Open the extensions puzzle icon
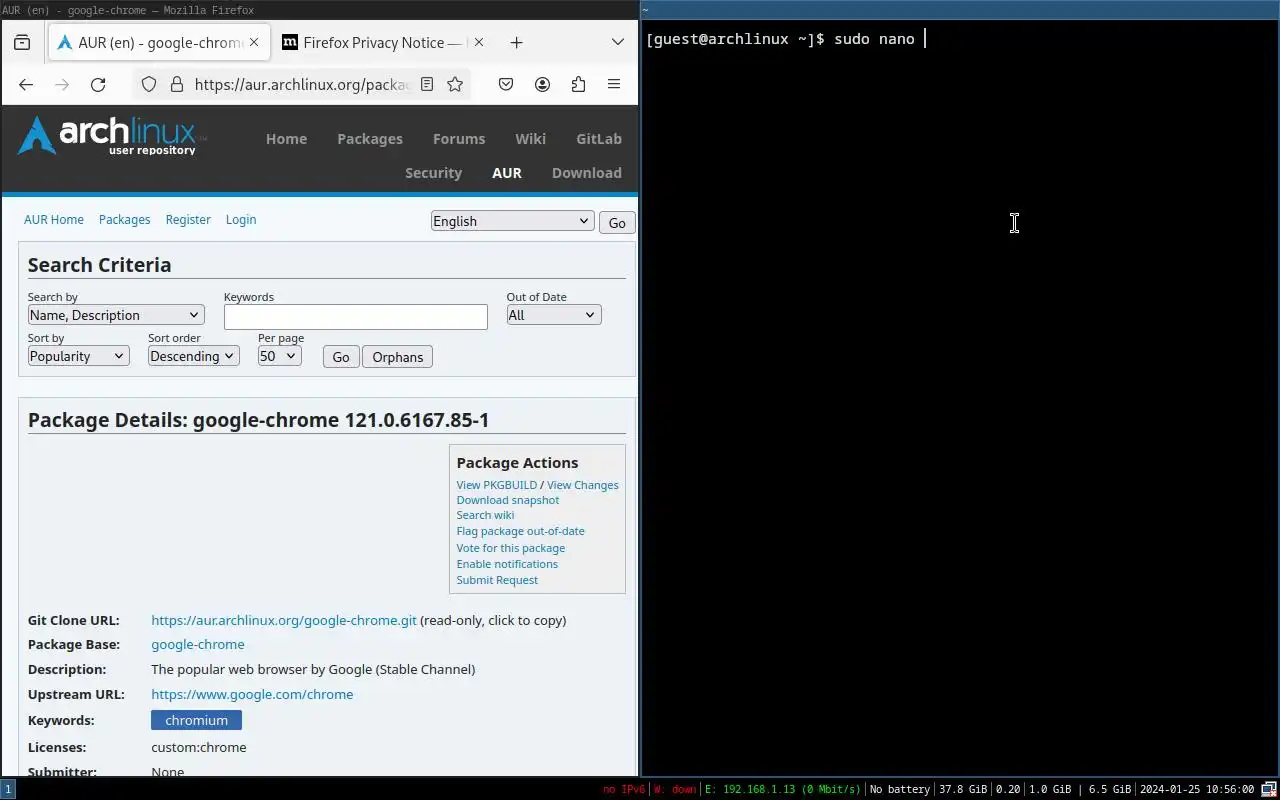Screen dimensions: 1280x800 click(578, 85)
